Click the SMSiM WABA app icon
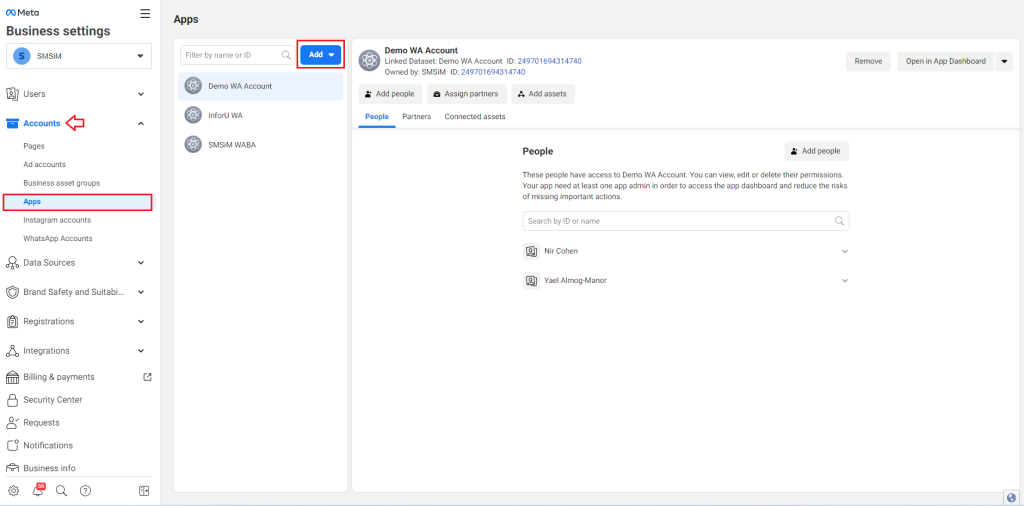 tap(193, 144)
